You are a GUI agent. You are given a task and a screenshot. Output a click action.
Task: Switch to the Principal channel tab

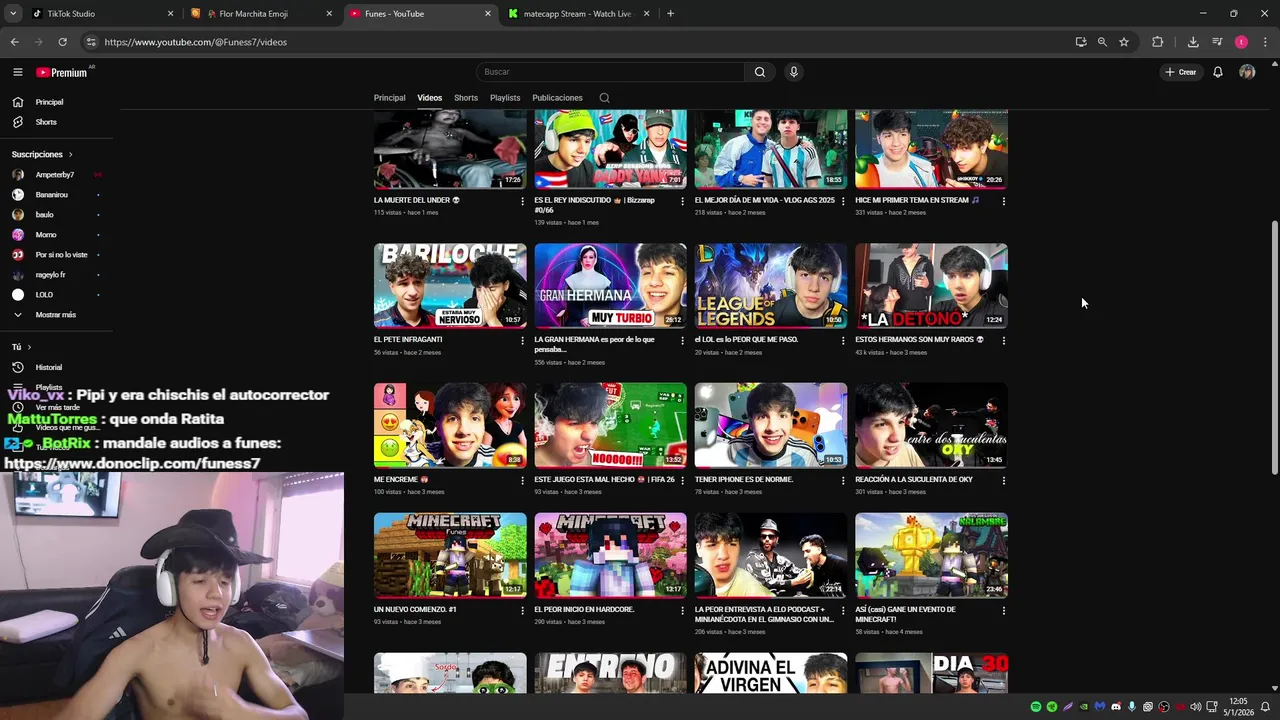coord(389,98)
